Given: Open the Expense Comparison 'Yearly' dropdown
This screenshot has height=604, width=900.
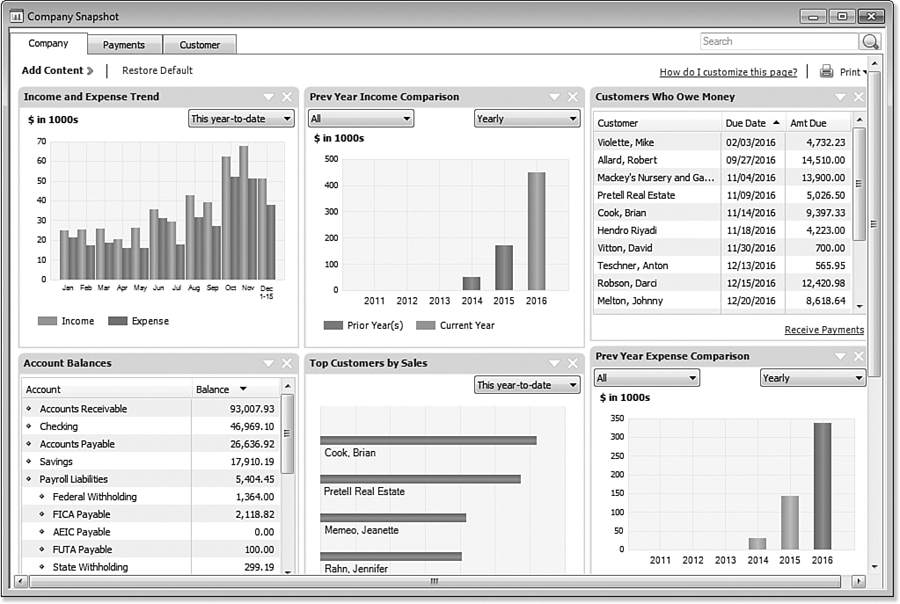Looking at the screenshot, I should pyautogui.click(x=812, y=378).
